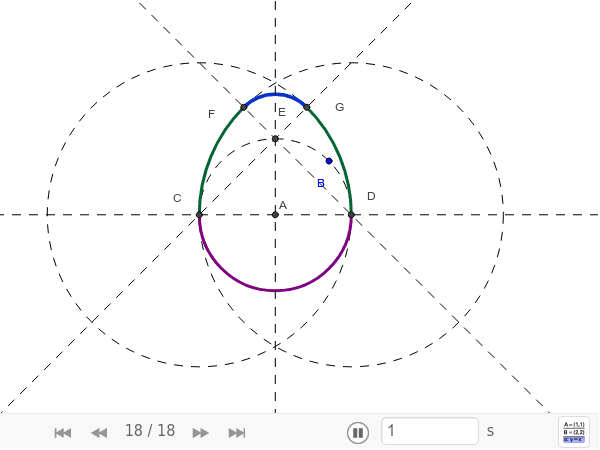Click the seconds unit label s
This screenshot has height=450, width=600.
click(x=490, y=432)
